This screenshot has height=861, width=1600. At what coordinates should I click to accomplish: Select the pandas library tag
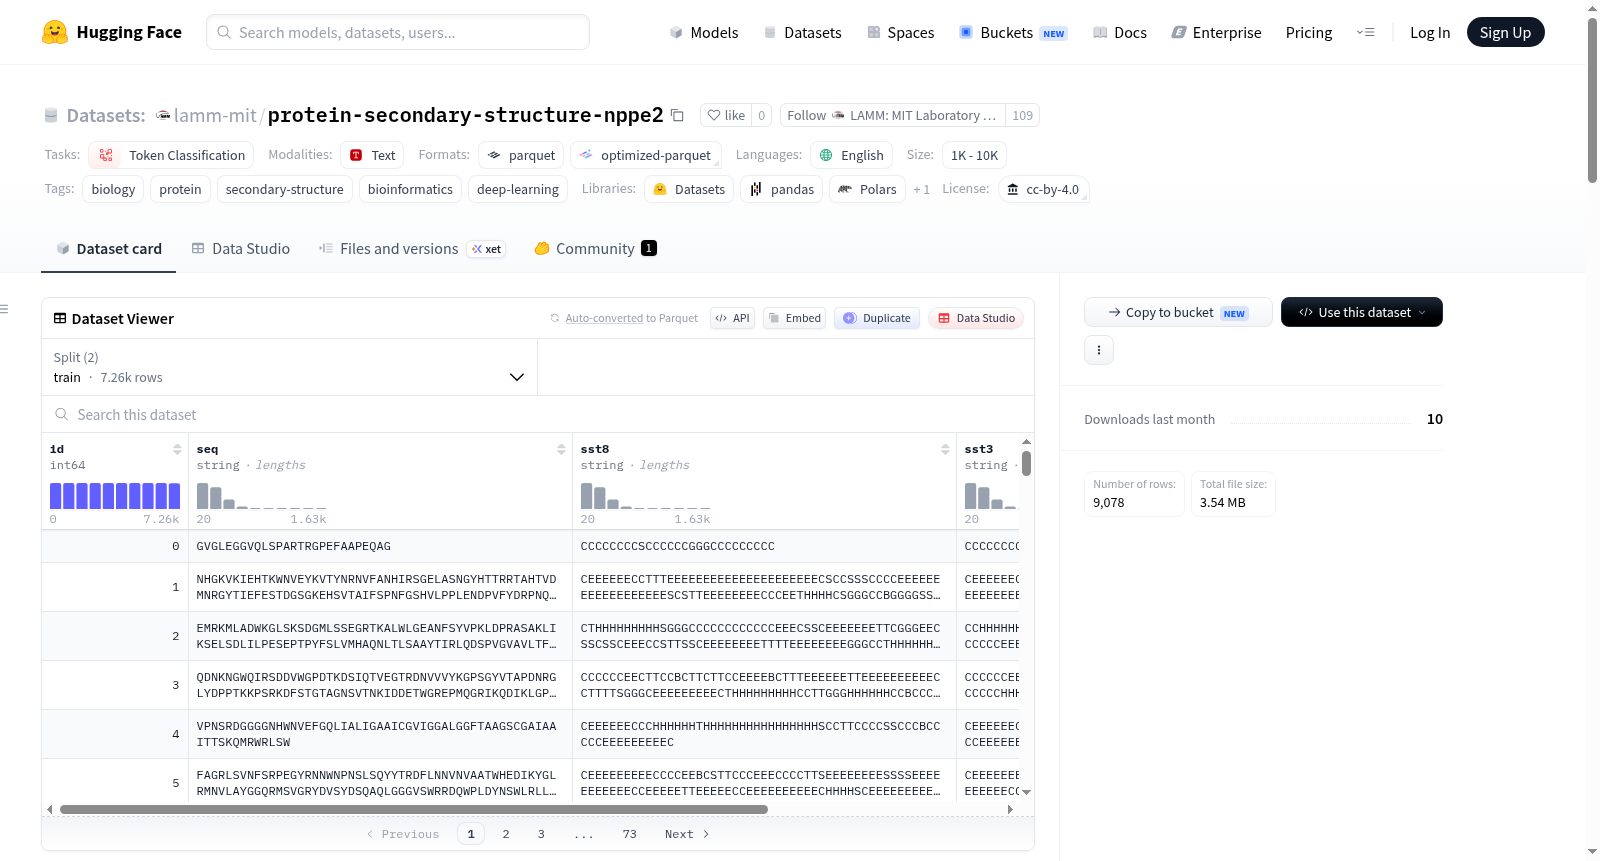[x=782, y=189]
